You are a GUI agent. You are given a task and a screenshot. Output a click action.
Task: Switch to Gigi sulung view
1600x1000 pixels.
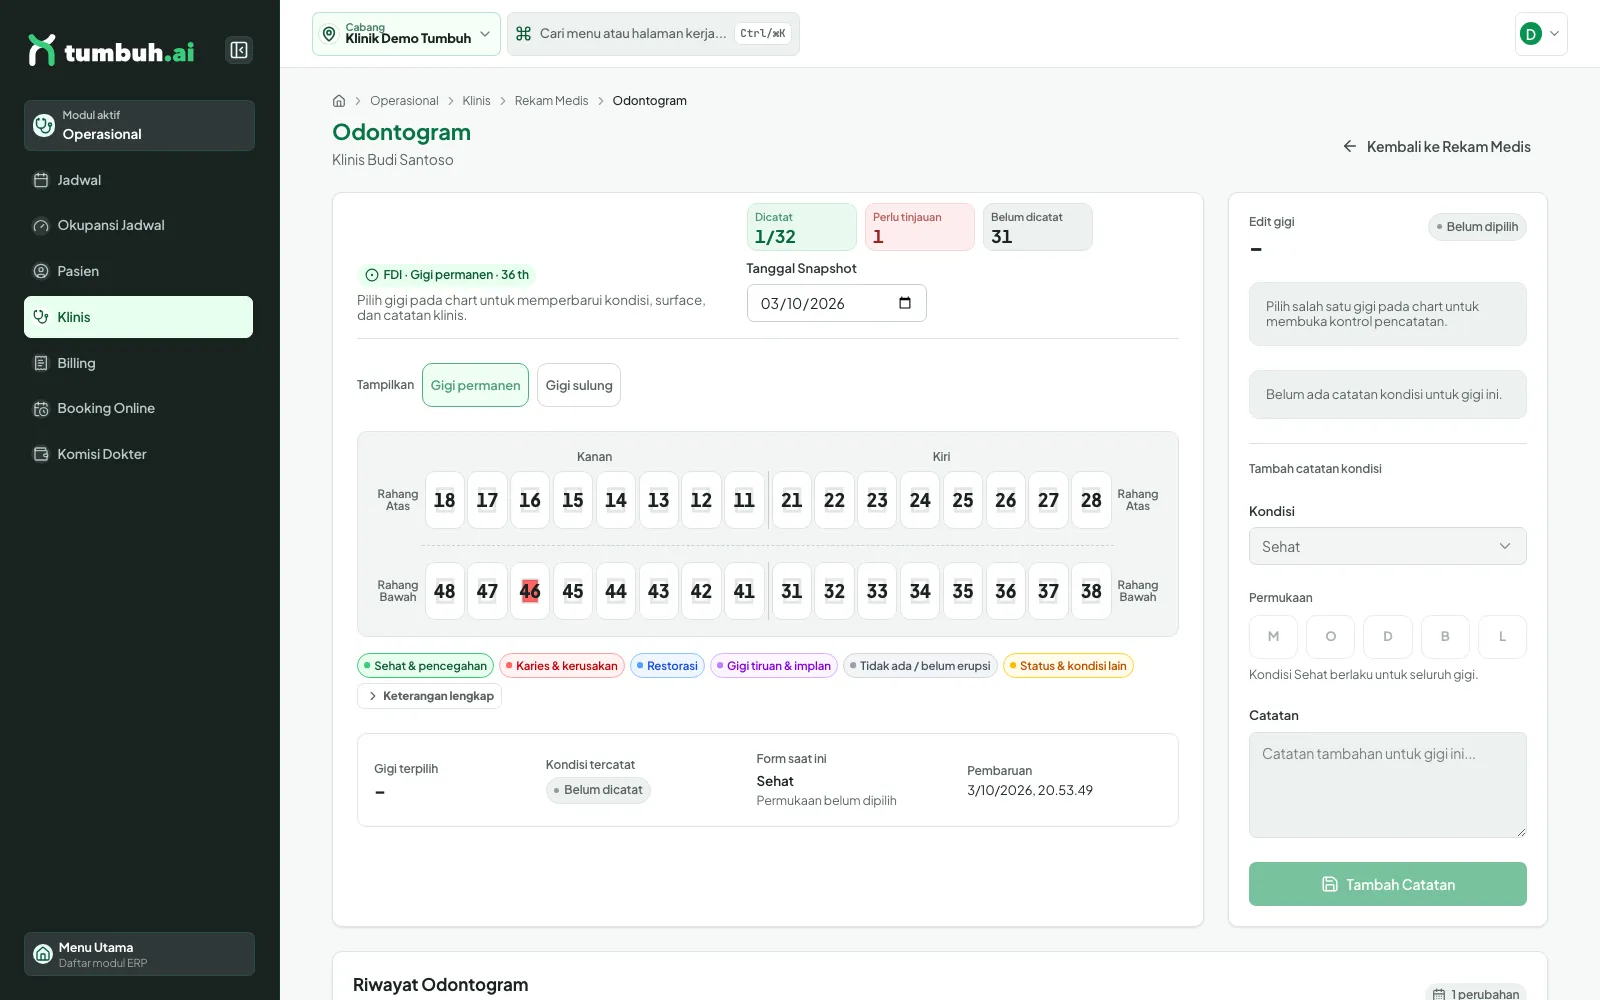579,385
